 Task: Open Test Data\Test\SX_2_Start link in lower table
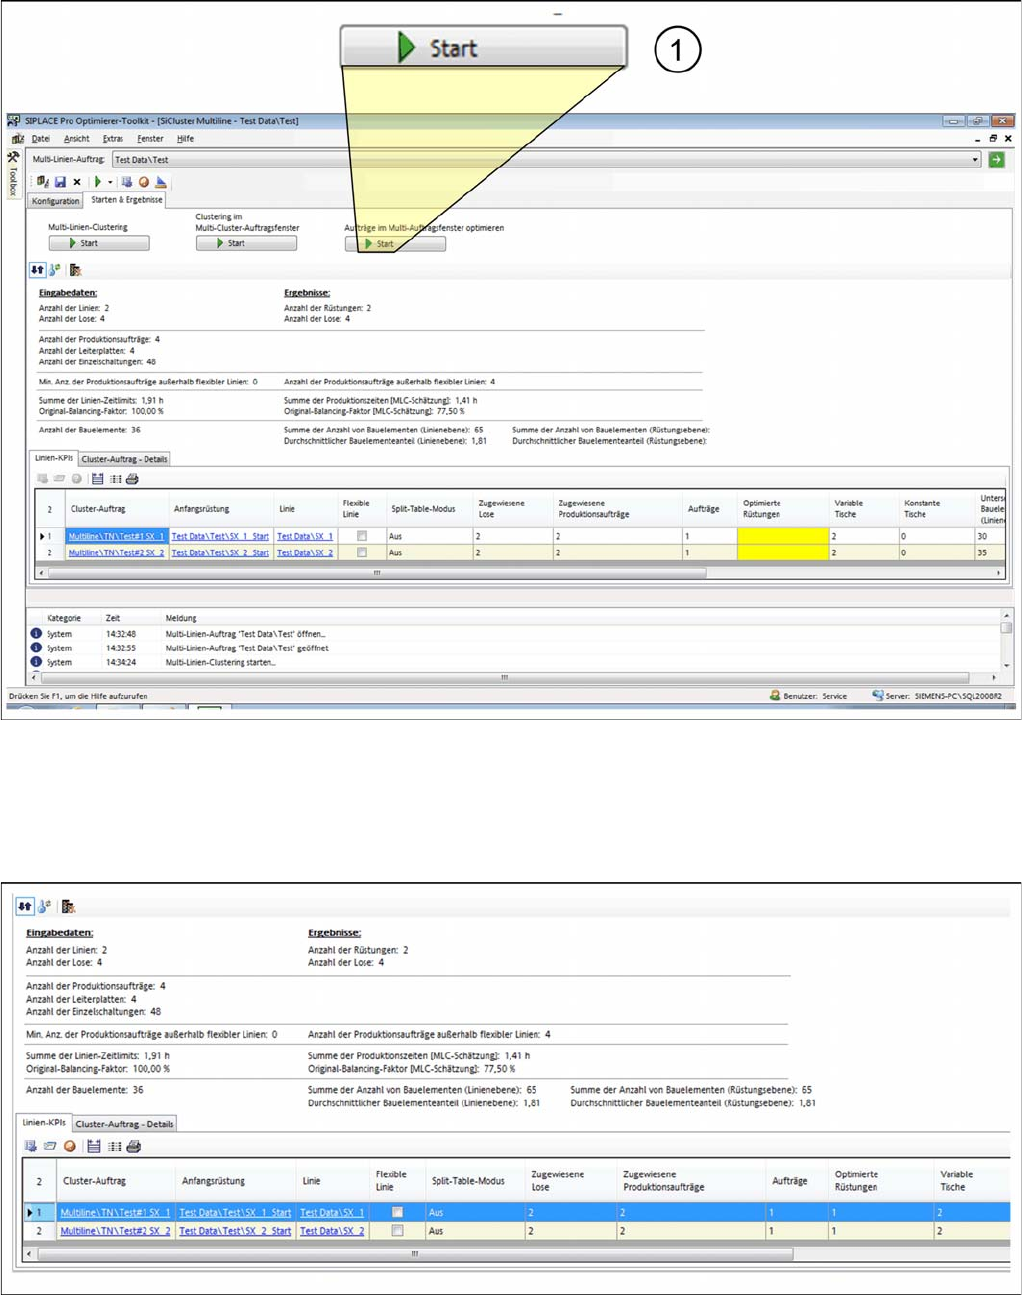(235, 1231)
